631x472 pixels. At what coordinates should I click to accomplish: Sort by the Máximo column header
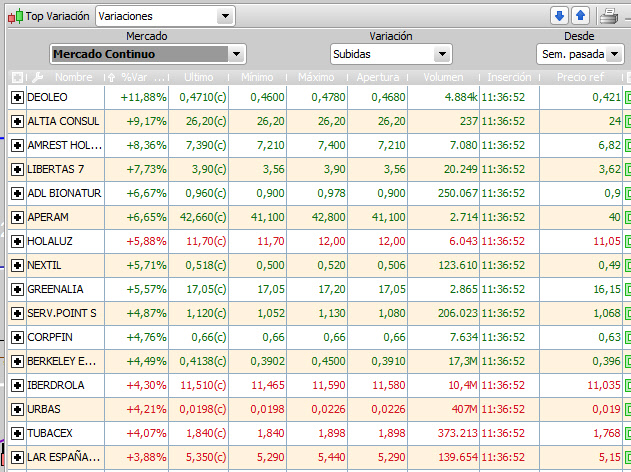[316, 77]
